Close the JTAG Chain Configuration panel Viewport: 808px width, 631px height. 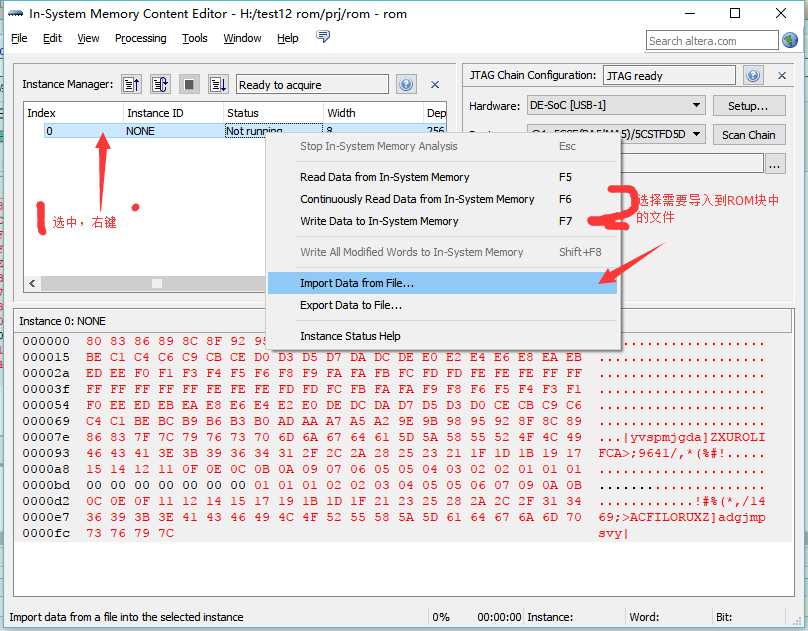782,76
